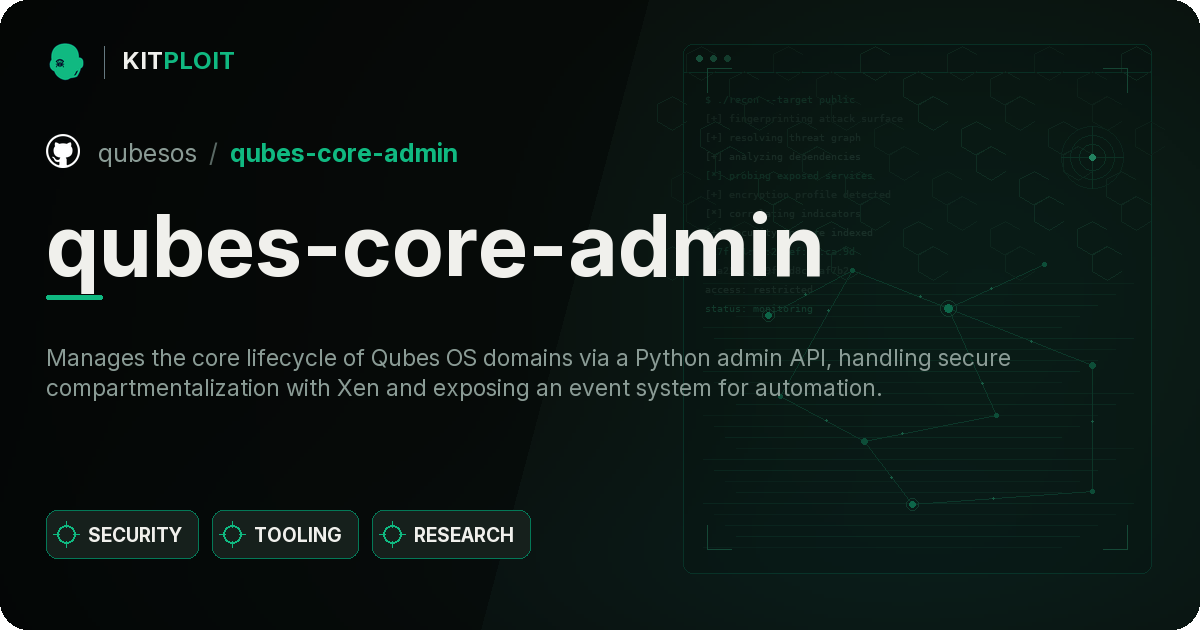Click the radar target icon in terminal panel
The image size is (1200, 630).
pos(1092,157)
